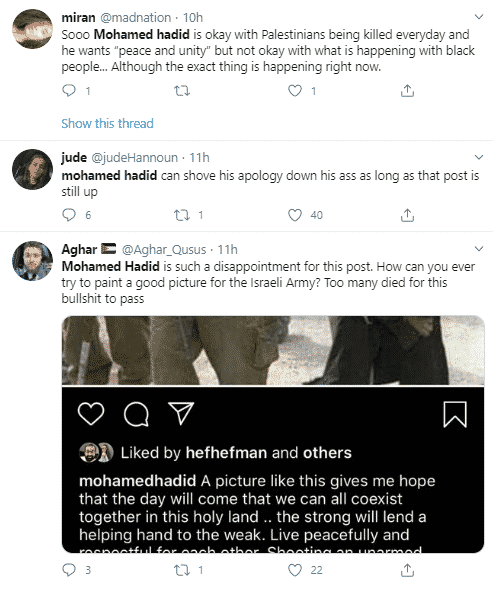Open Aghar's profile avatar

(x=32, y=261)
